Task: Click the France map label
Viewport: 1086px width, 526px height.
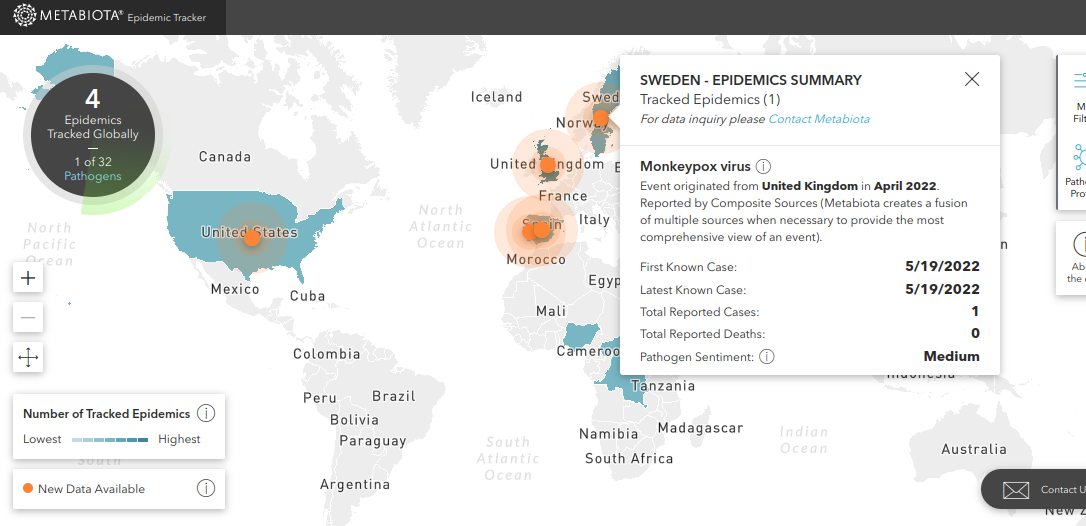Action: pyautogui.click(x=563, y=196)
